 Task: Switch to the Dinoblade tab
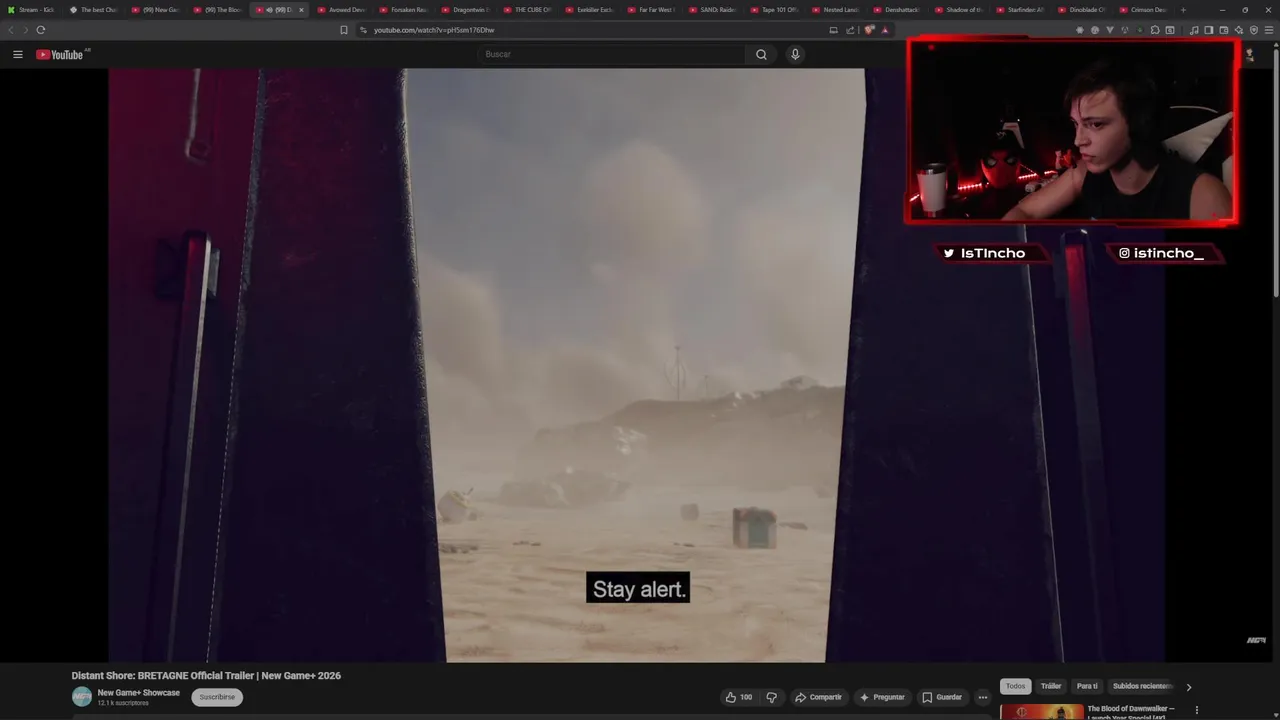[1083, 10]
